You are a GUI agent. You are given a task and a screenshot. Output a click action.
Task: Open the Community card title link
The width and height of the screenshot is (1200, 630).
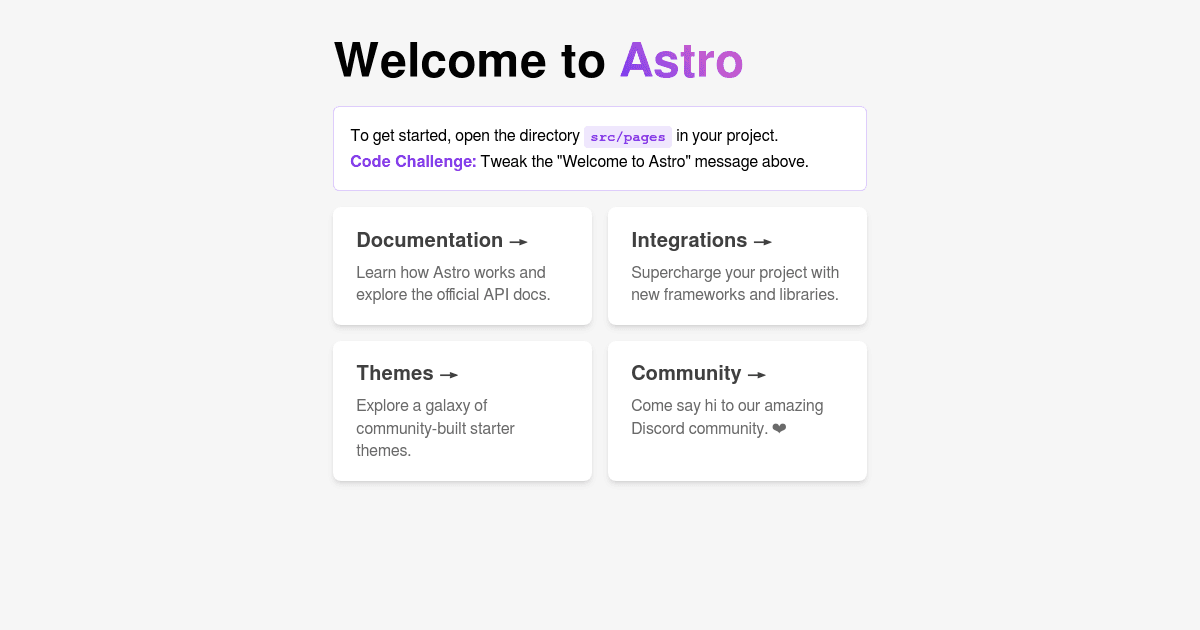click(686, 373)
